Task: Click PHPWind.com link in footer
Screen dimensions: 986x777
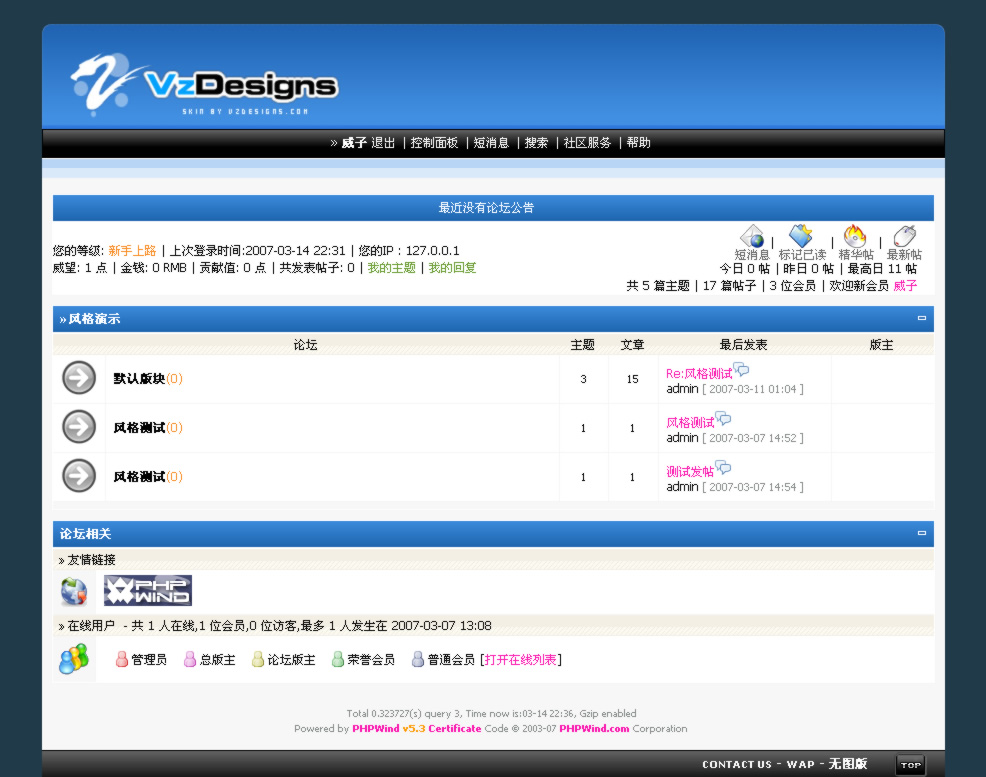Action: pos(594,729)
